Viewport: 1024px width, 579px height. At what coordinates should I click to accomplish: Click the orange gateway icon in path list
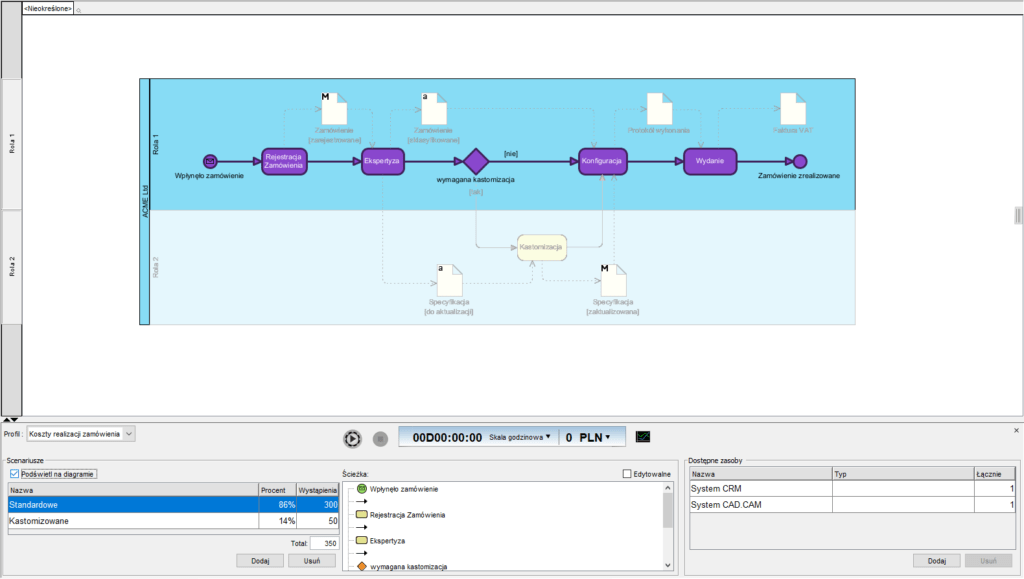click(362, 566)
